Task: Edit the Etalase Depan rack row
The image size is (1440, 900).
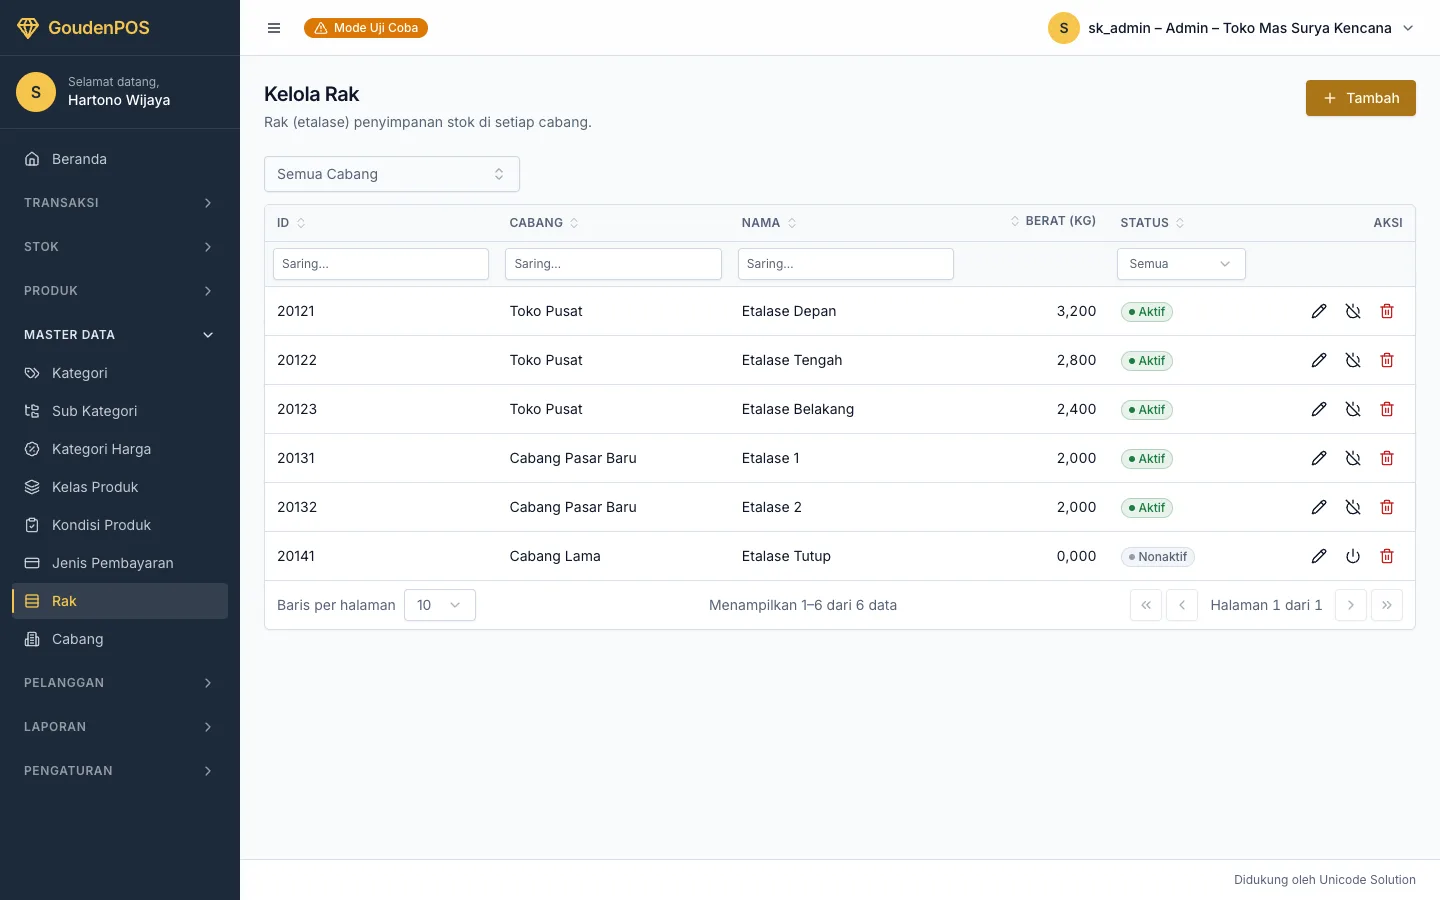Action: pyautogui.click(x=1319, y=311)
